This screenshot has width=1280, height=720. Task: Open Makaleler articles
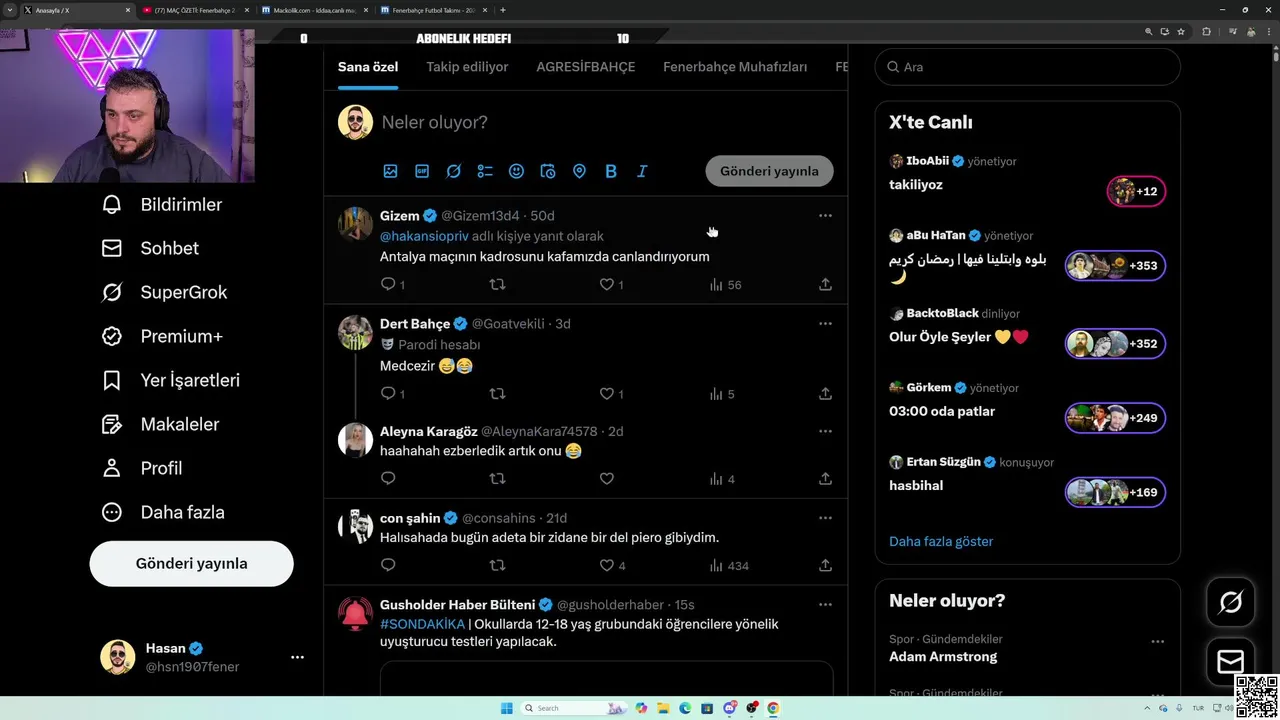coord(160,425)
